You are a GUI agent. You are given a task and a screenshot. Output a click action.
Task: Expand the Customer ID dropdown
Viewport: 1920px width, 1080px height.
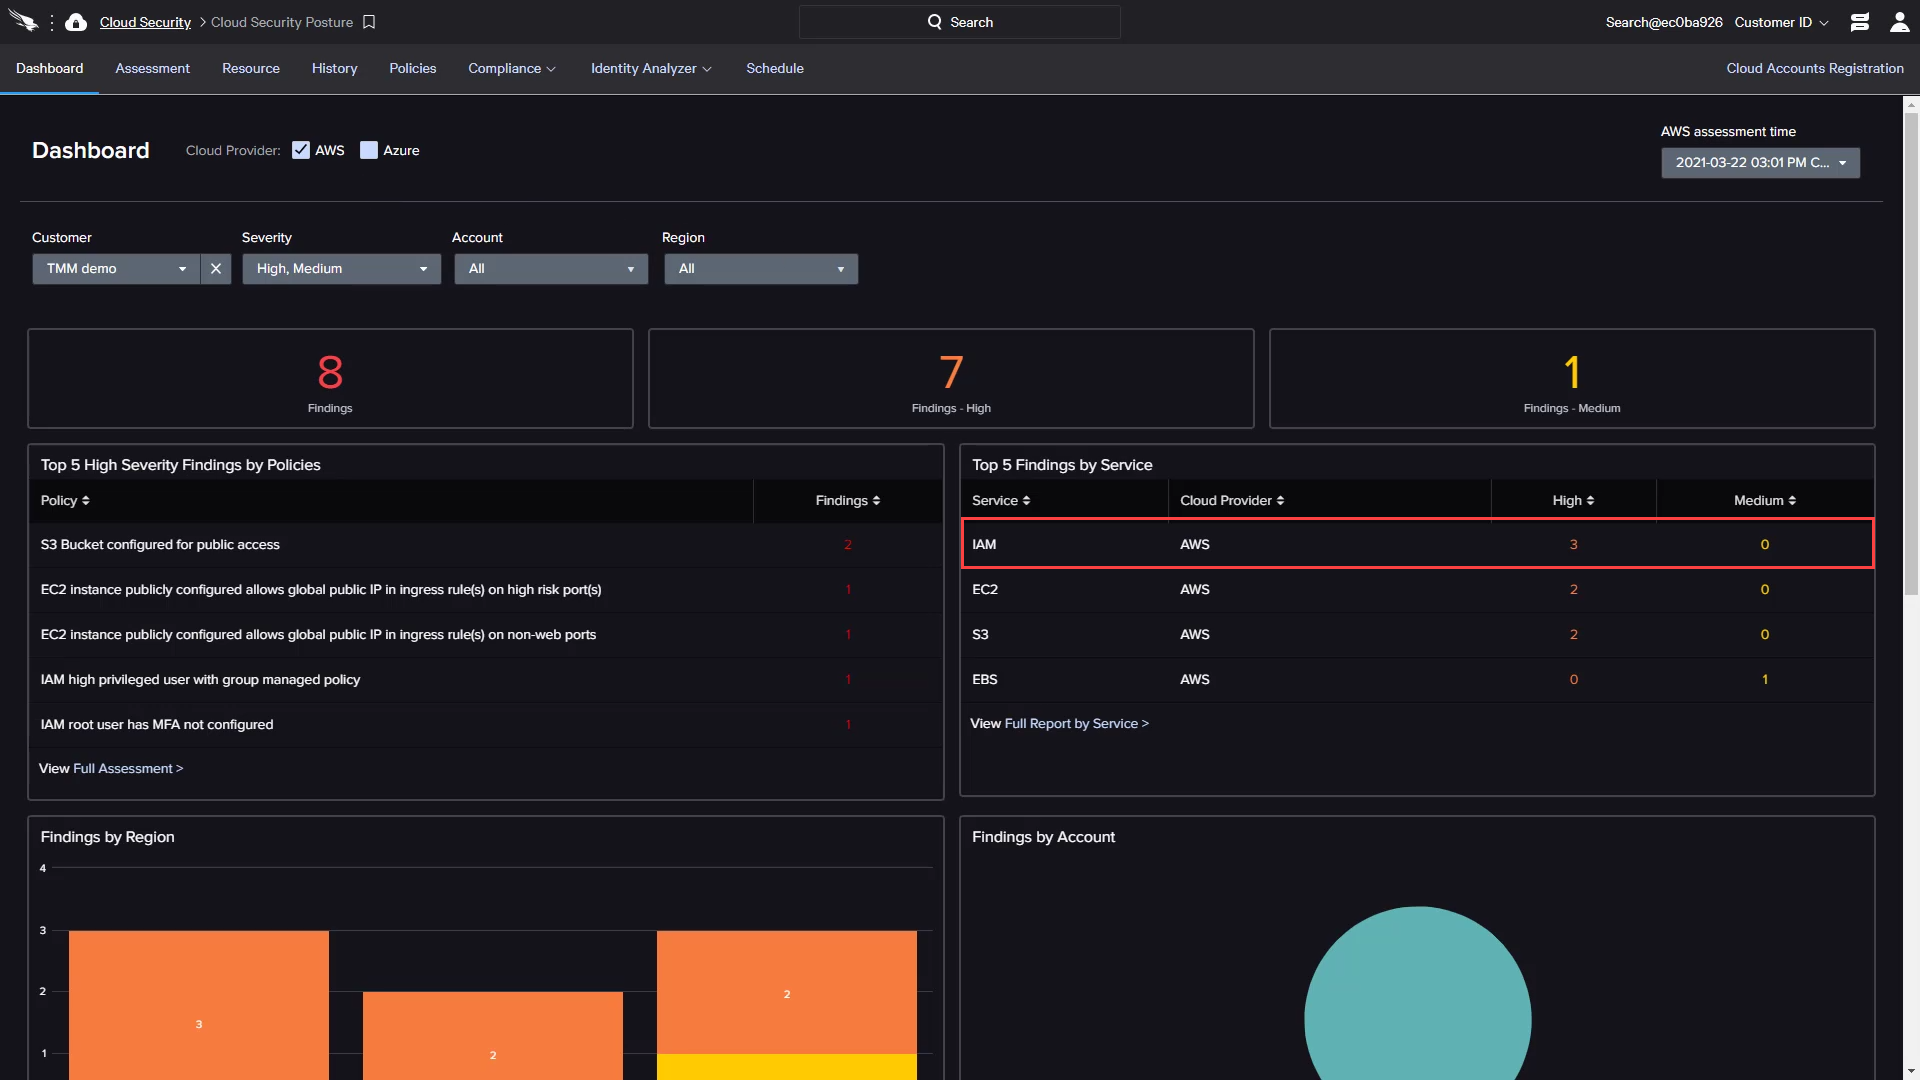click(1782, 22)
